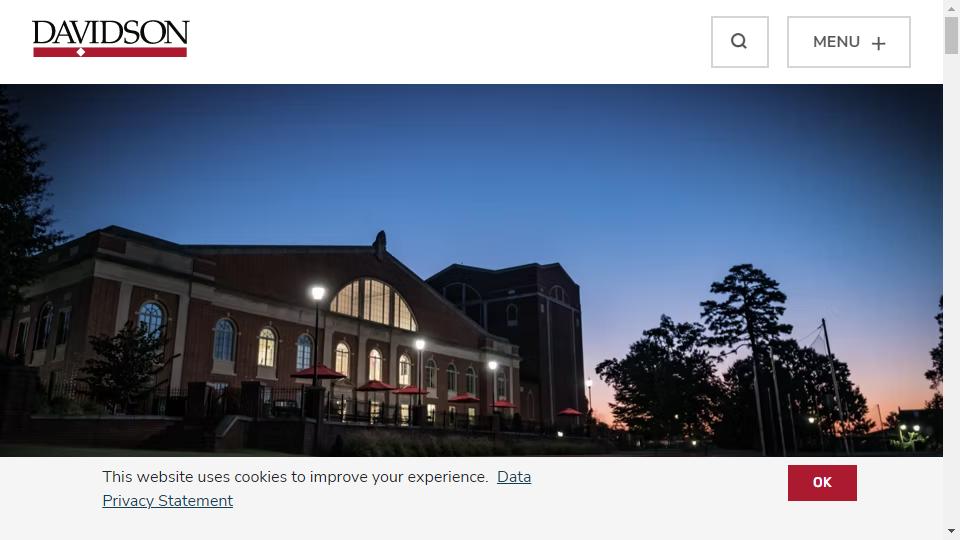Click the large arched lit window in photo
960x540 pixels.
(x=373, y=304)
